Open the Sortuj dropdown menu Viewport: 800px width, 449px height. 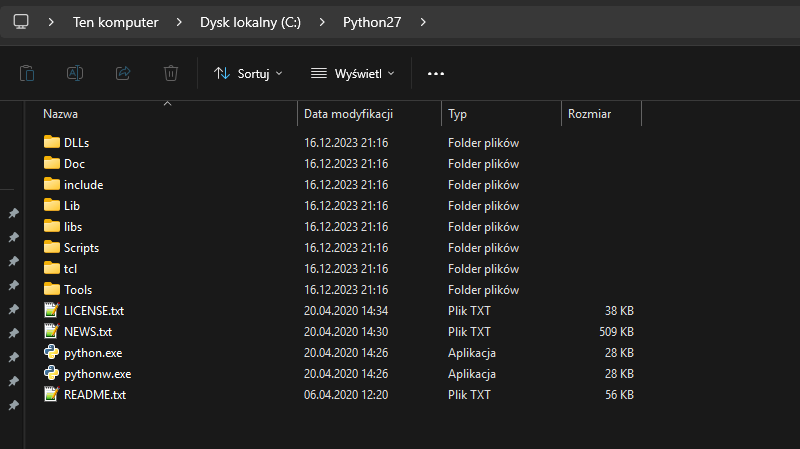pos(248,73)
